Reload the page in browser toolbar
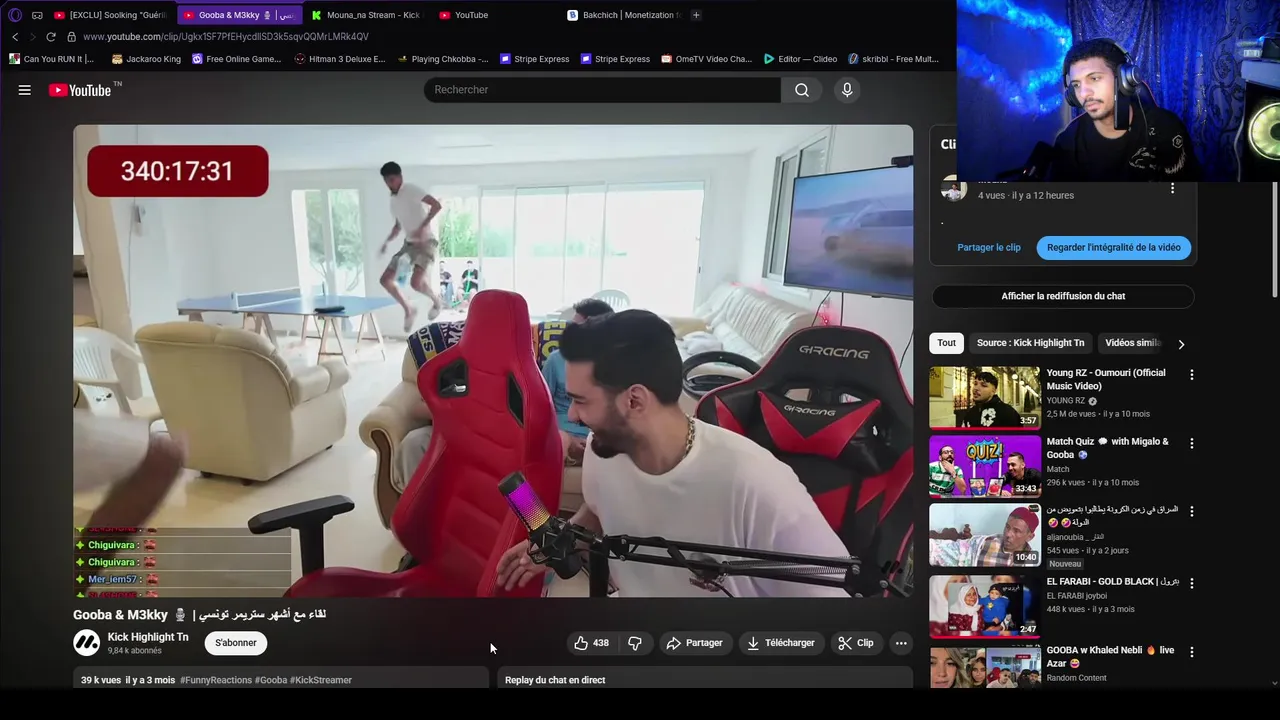The width and height of the screenshot is (1280, 720). 51,37
